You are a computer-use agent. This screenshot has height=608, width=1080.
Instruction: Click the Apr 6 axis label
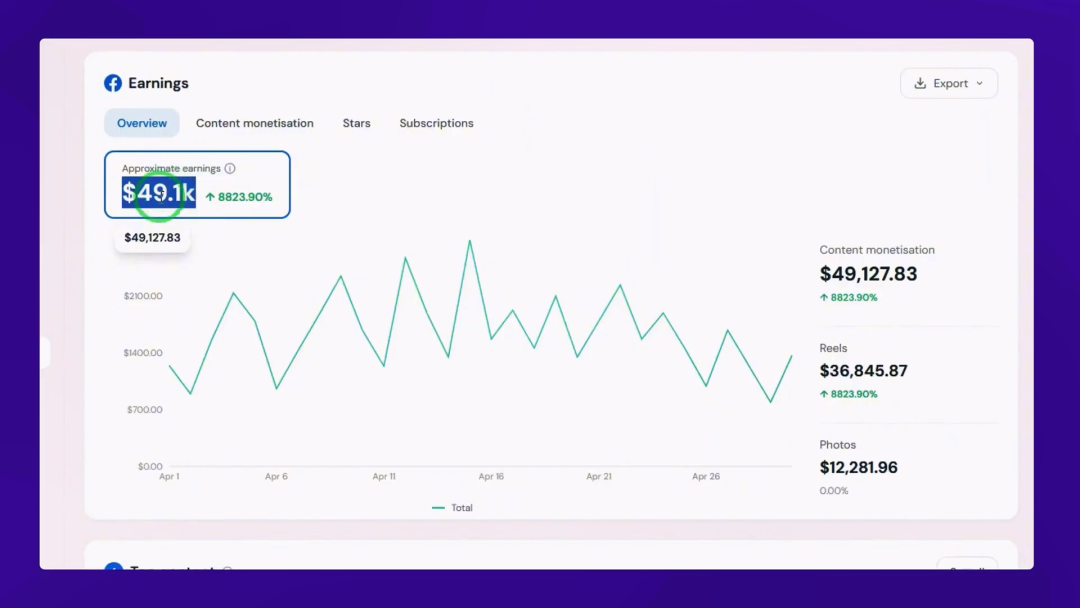point(276,476)
